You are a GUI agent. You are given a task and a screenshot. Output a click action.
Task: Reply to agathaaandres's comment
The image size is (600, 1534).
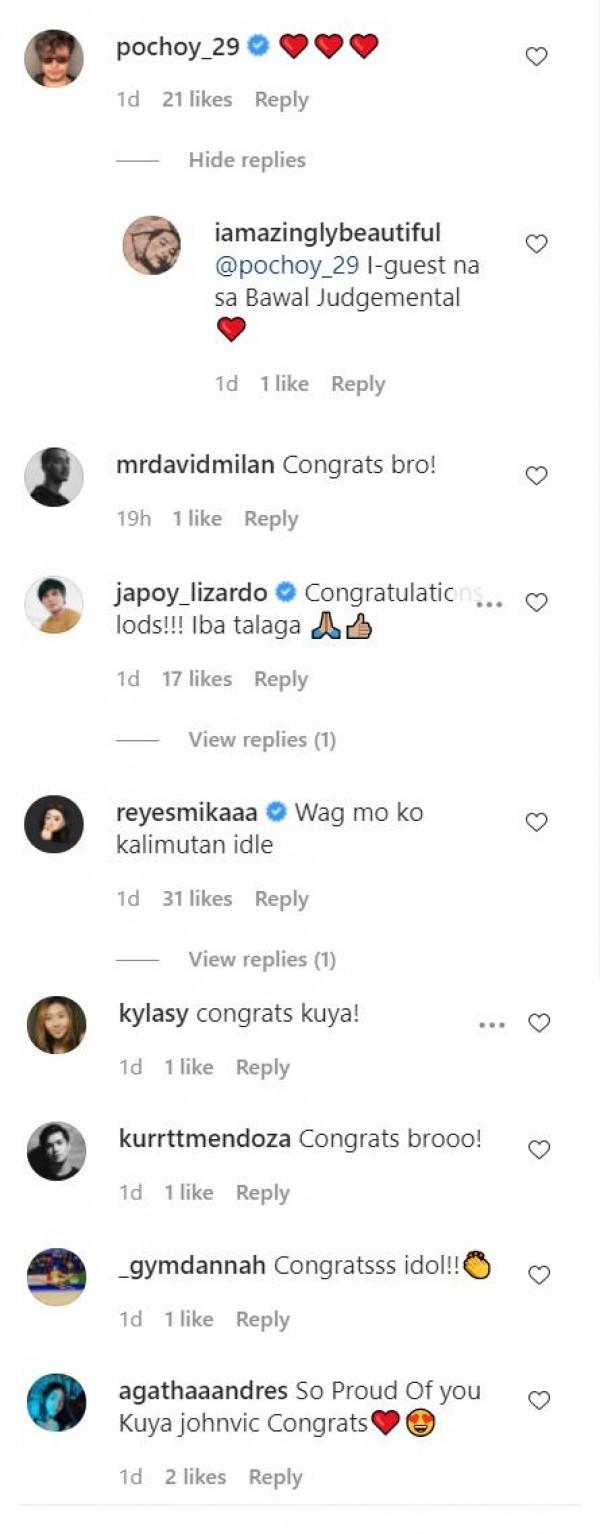click(275, 1477)
